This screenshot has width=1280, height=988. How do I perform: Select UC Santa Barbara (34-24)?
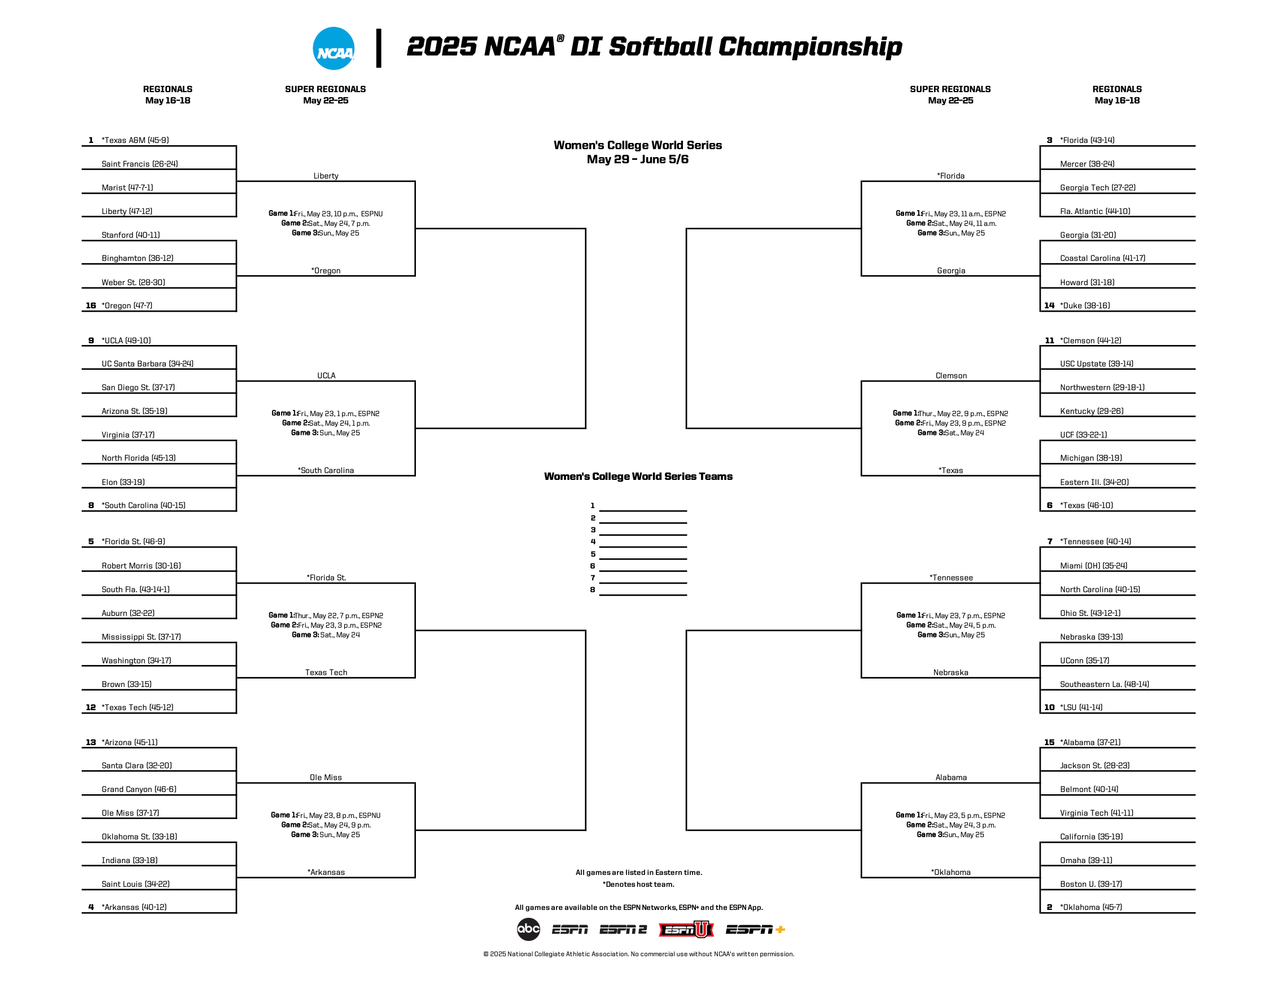coord(147,364)
